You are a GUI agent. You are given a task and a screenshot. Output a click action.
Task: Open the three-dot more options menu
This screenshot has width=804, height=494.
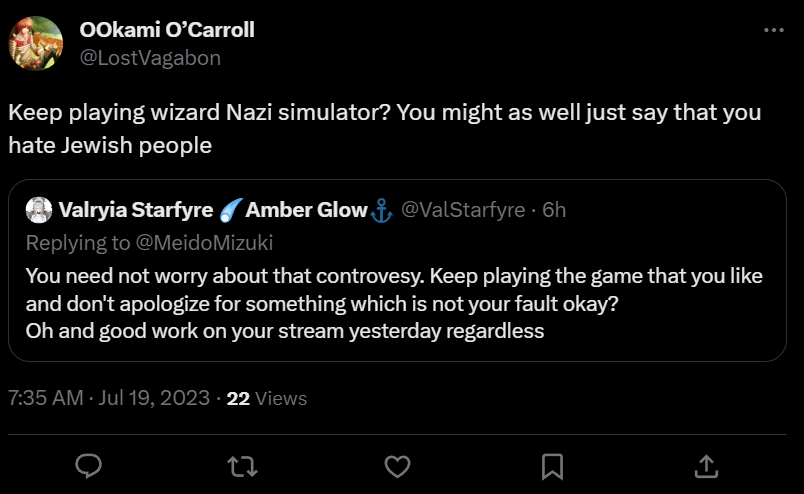point(773,31)
